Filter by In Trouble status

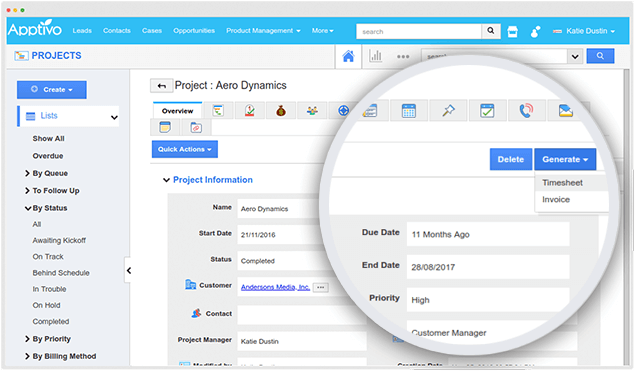click(49, 289)
